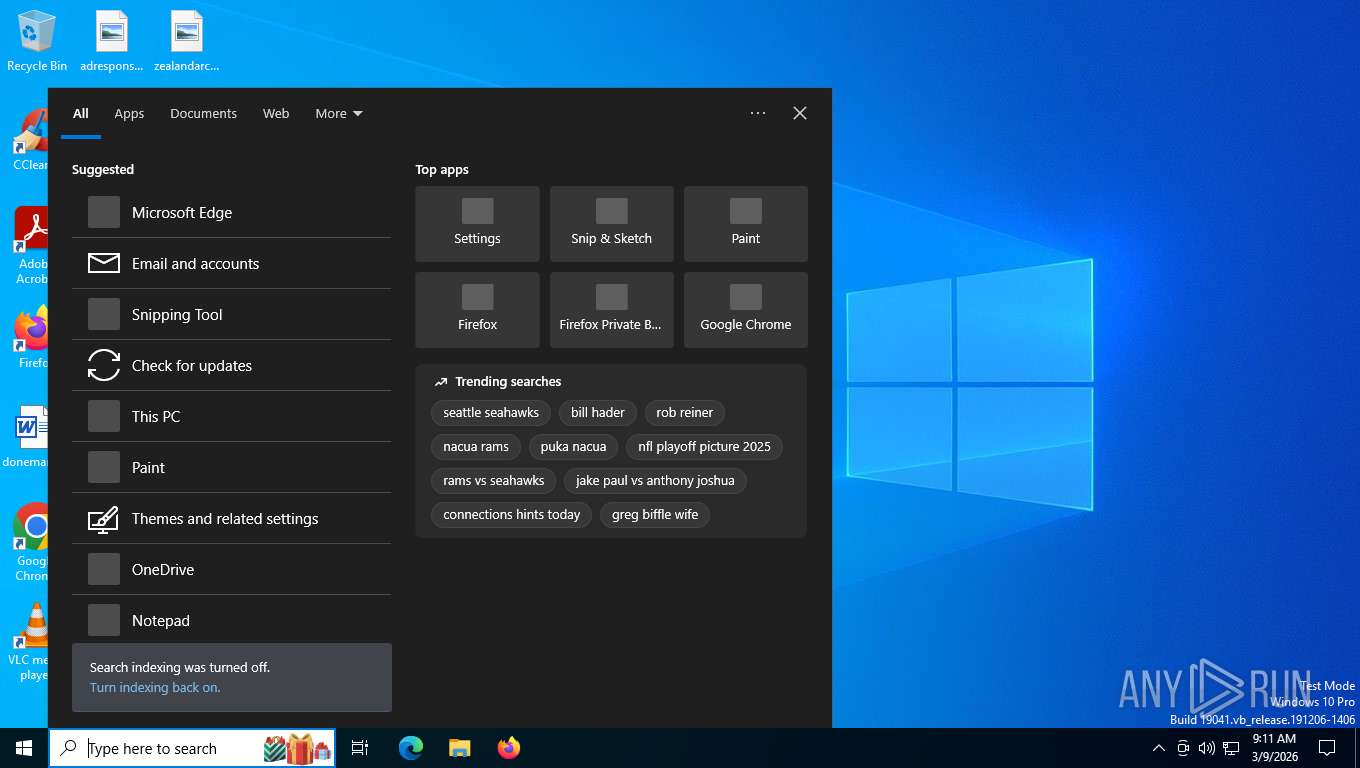Open search panel options ellipsis menu

click(758, 113)
